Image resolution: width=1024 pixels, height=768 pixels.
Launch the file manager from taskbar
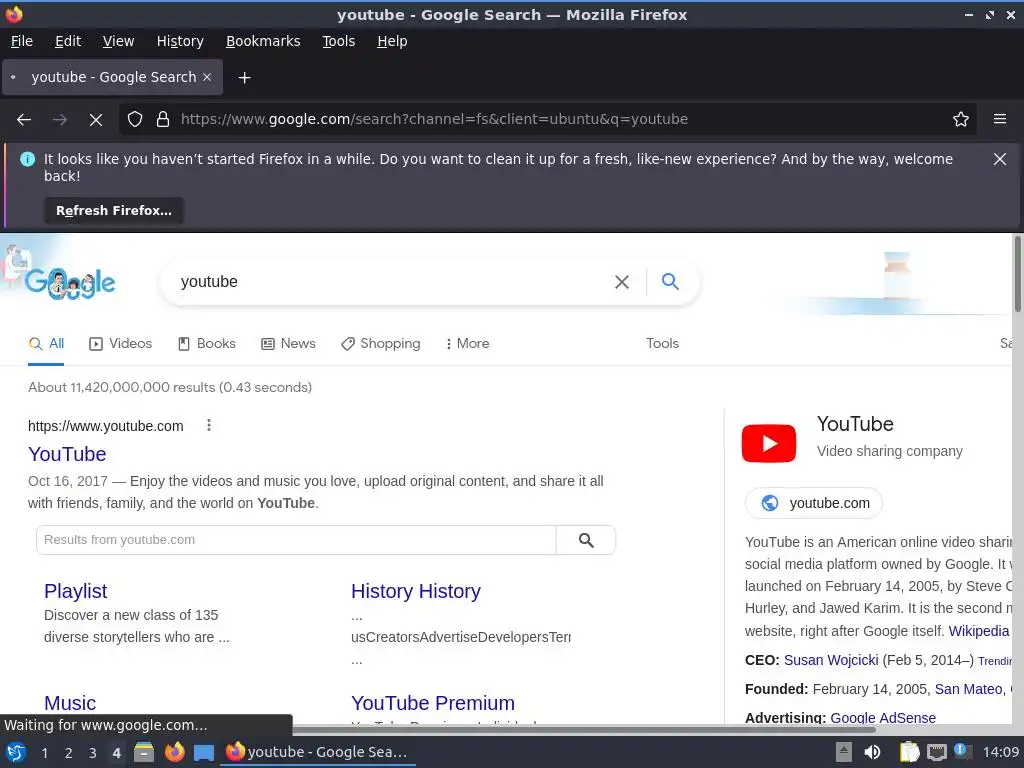pos(144,752)
